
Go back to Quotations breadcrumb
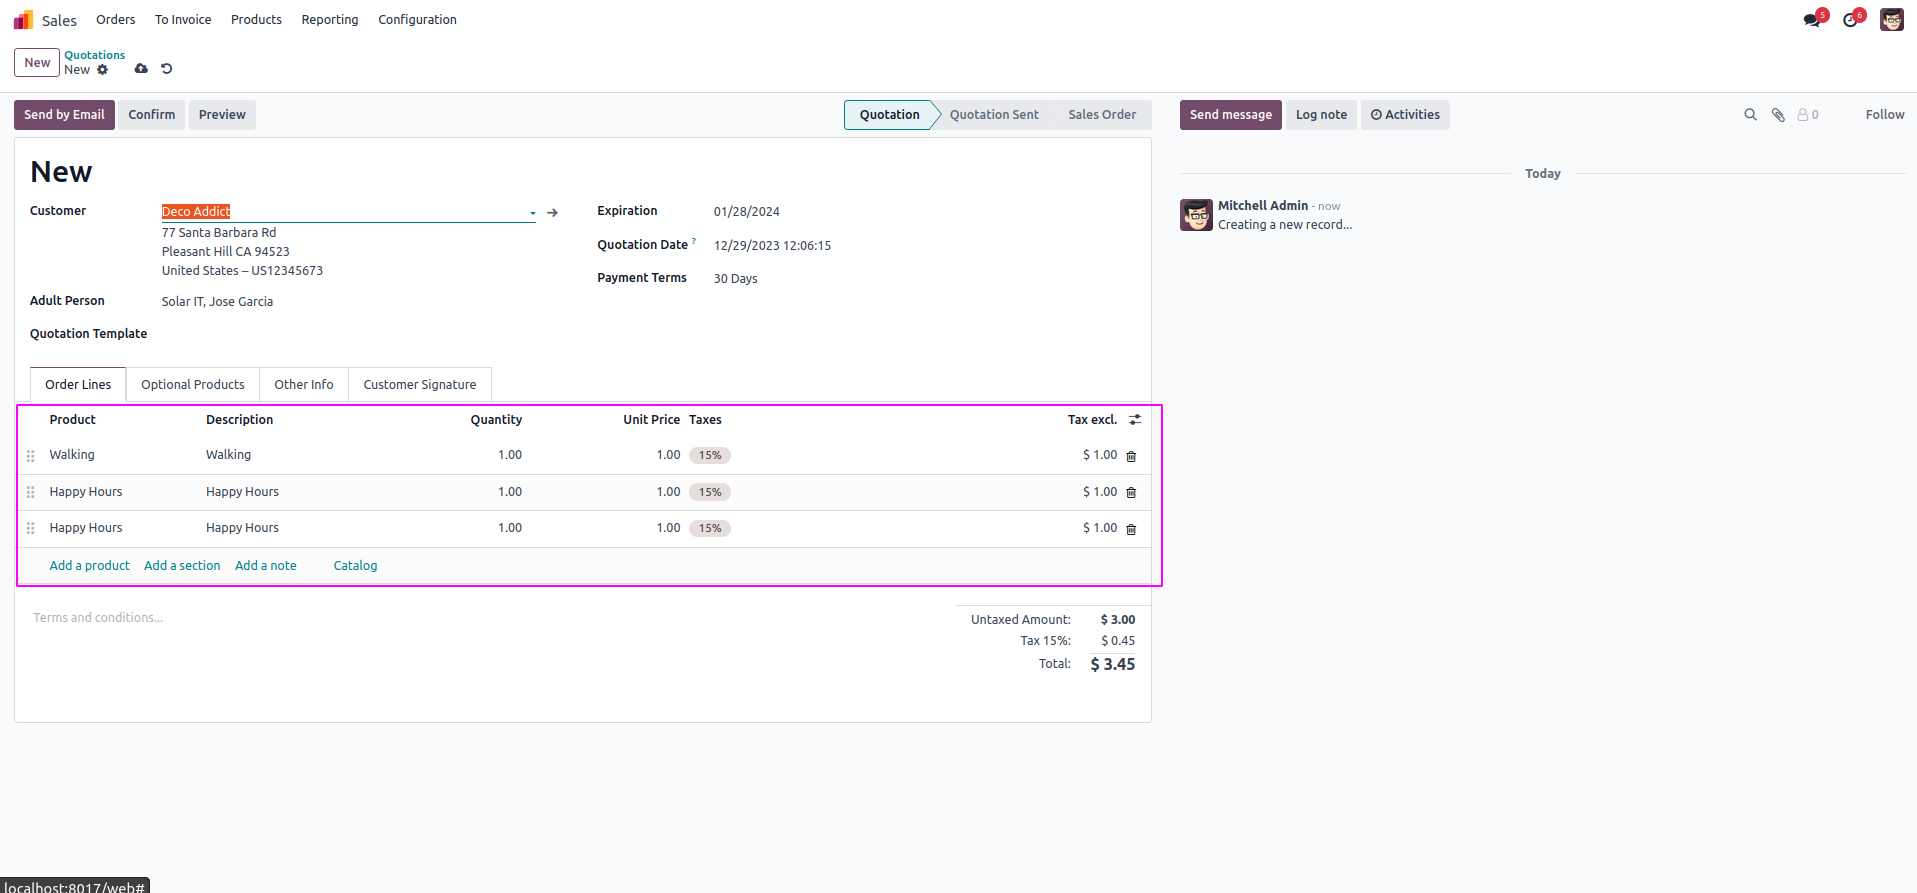(x=95, y=55)
